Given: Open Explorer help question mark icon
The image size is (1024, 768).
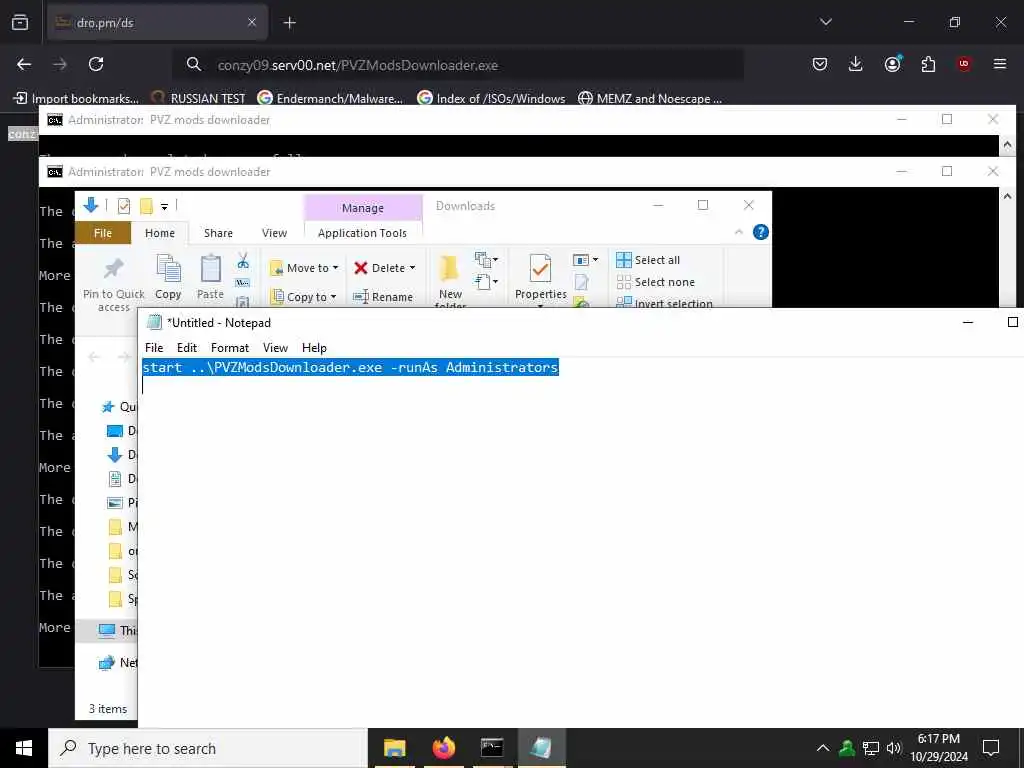Looking at the screenshot, I should click(761, 232).
